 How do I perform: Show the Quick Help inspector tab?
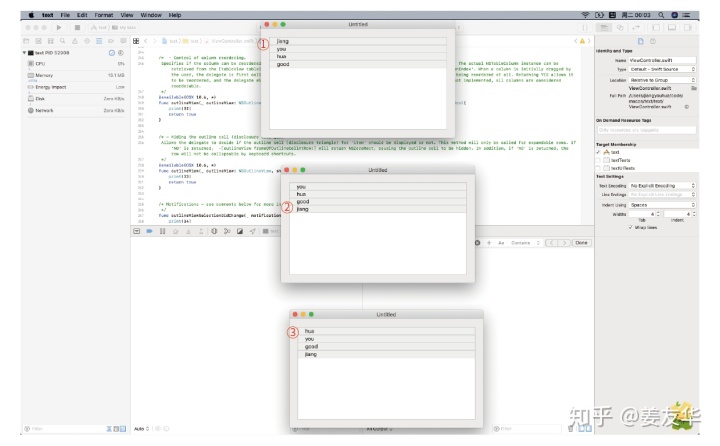pos(652,41)
